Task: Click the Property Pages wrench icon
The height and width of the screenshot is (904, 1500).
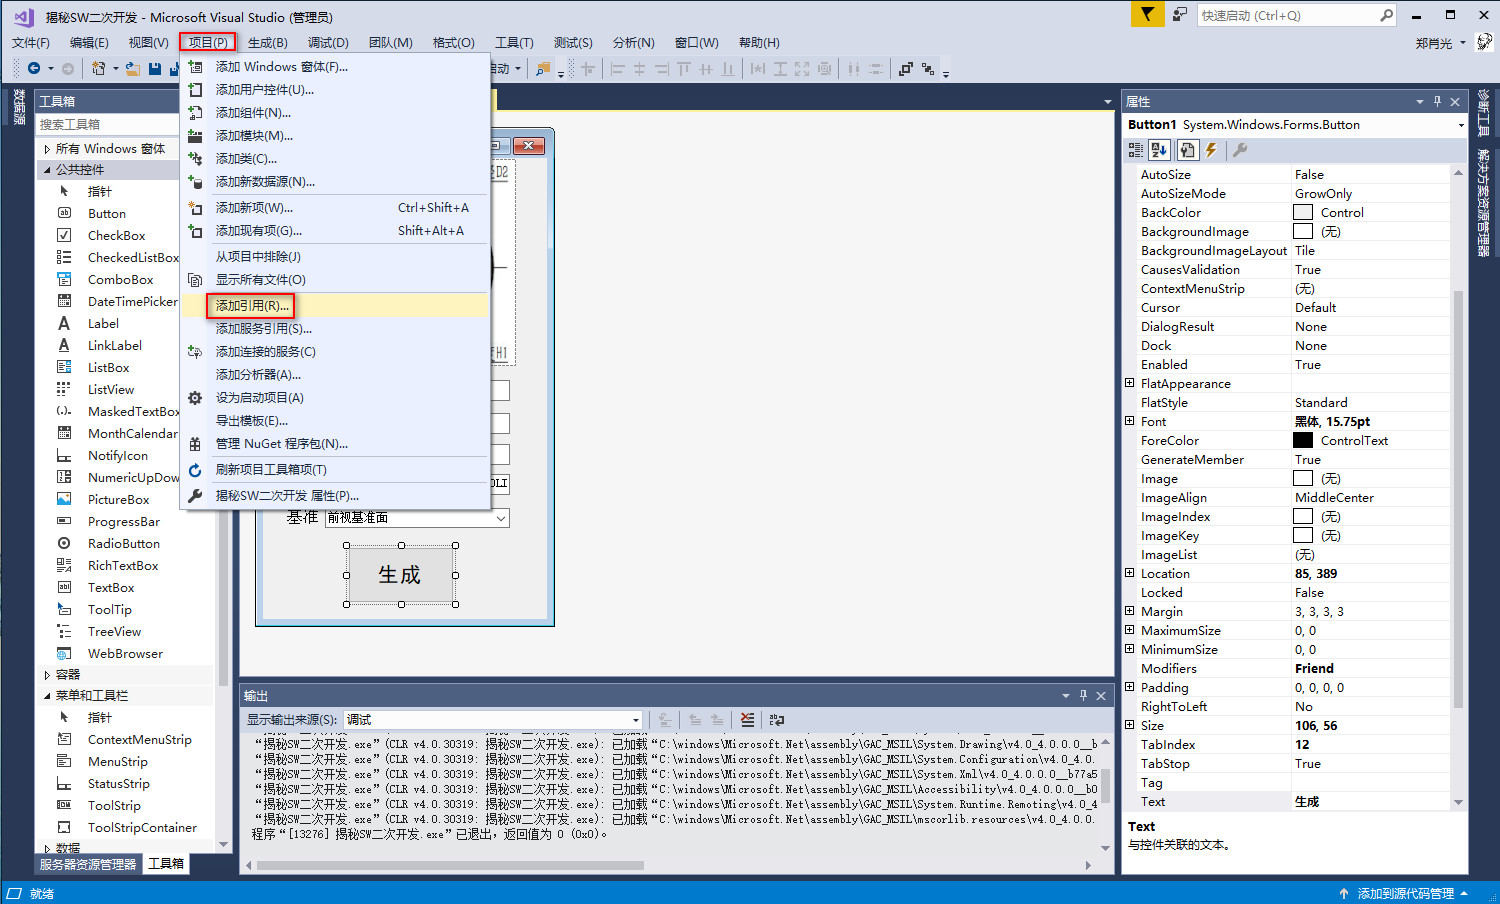Action: point(1240,150)
